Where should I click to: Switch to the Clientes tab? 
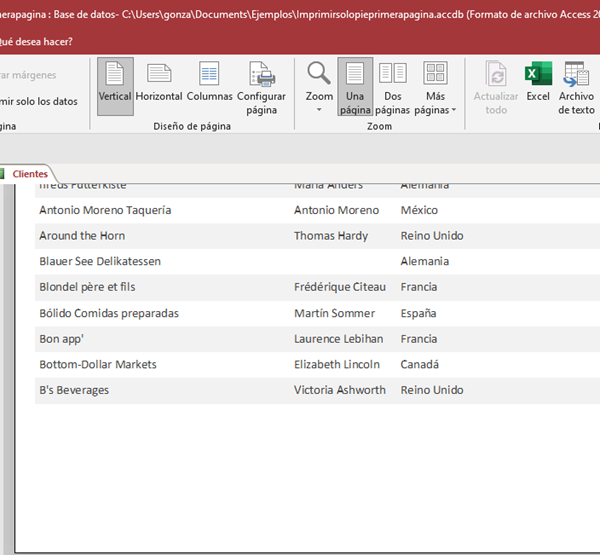pos(29,174)
